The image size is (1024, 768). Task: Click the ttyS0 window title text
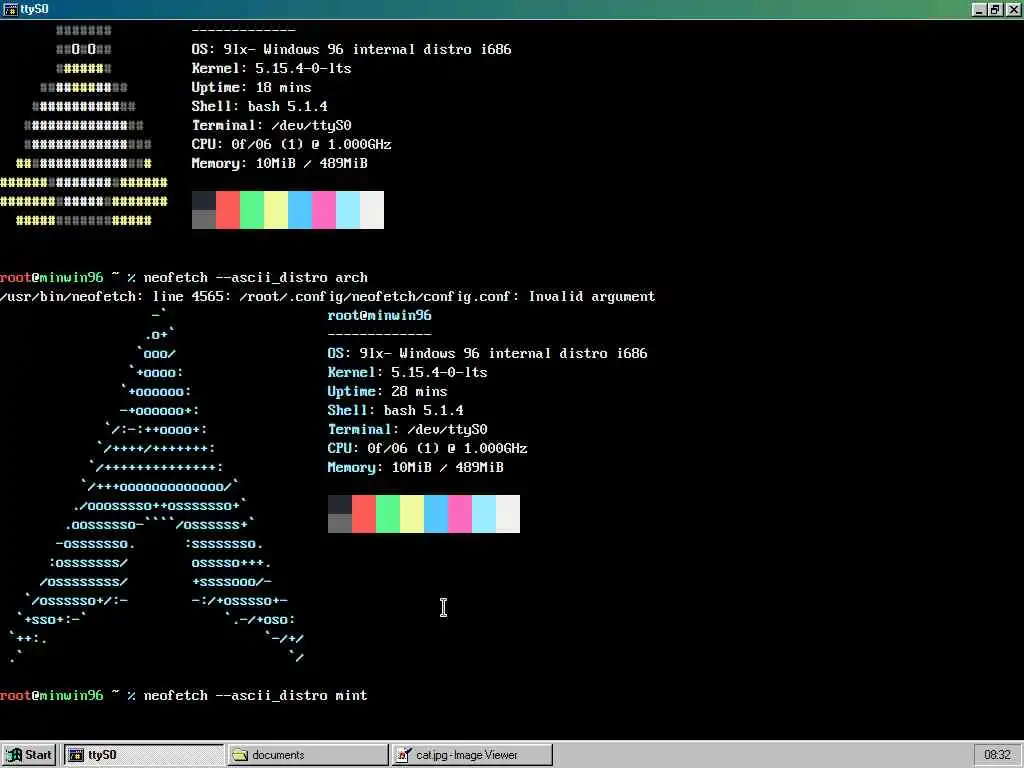35,8
